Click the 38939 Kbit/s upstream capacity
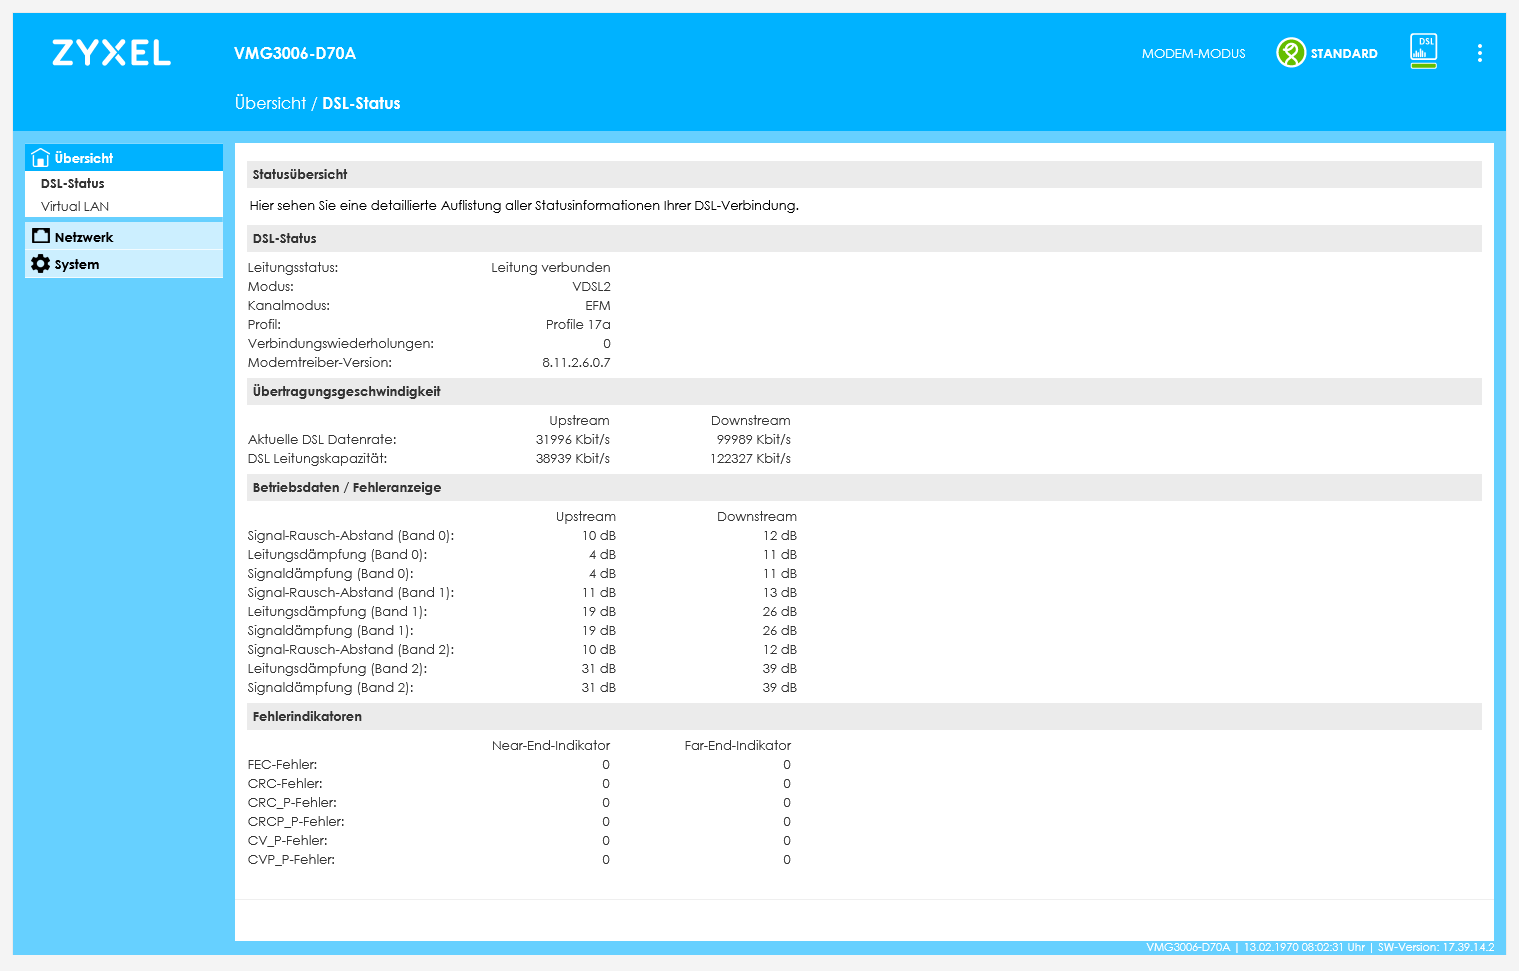 (x=572, y=459)
